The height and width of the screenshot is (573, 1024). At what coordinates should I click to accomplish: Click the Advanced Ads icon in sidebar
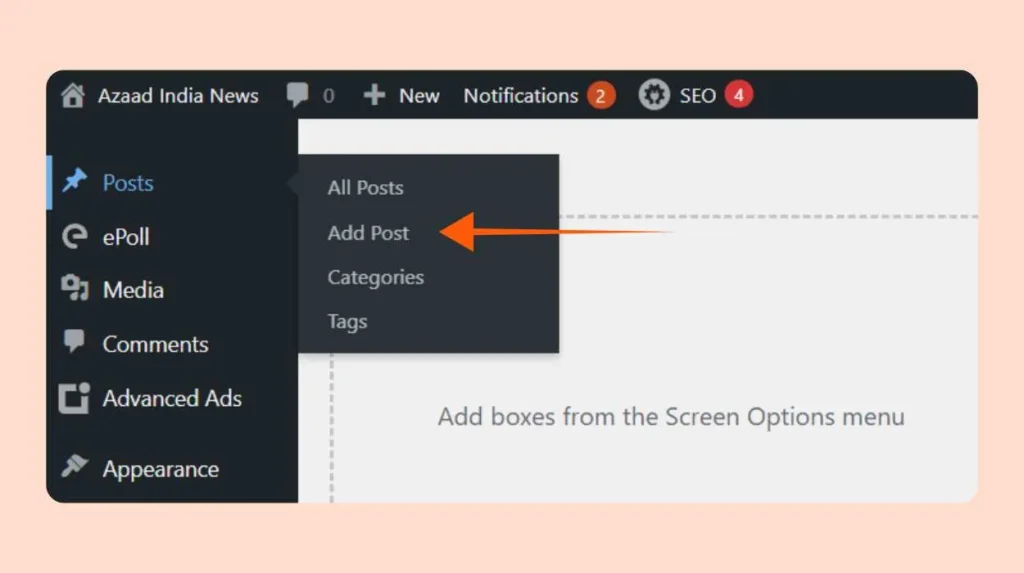point(75,398)
